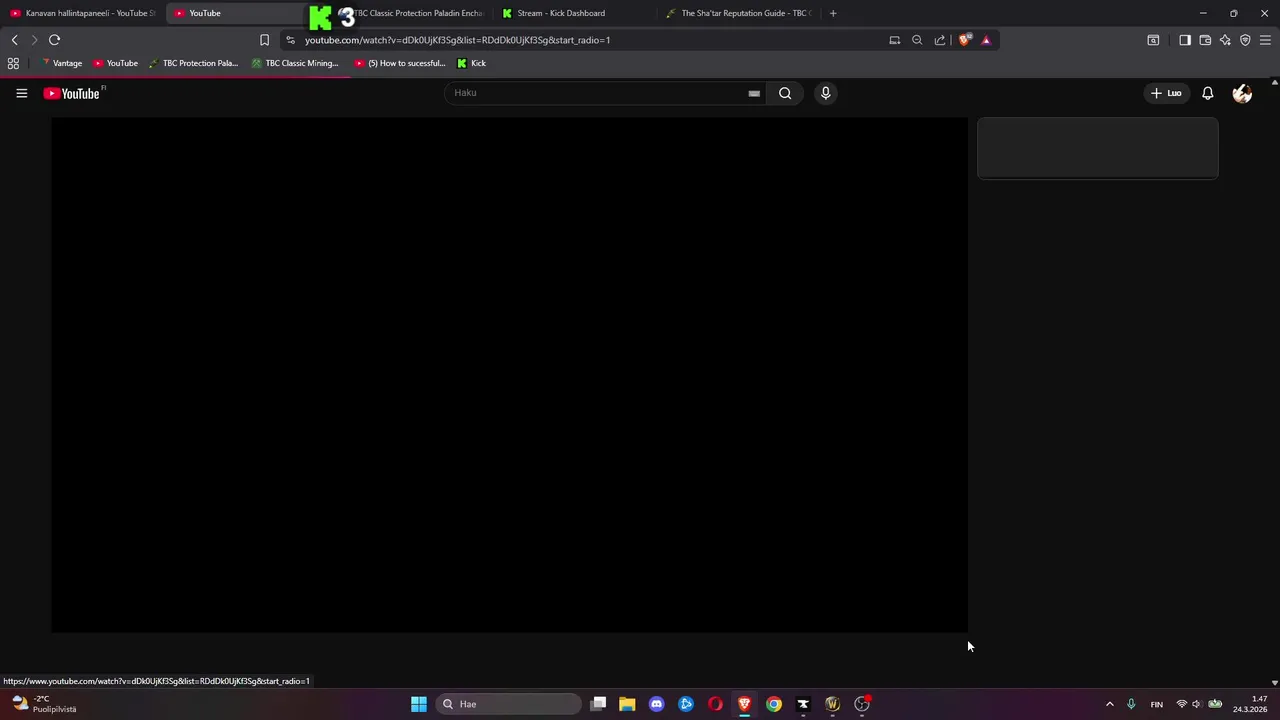
Task: Open Task View on the taskbar
Action: (x=598, y=704)
